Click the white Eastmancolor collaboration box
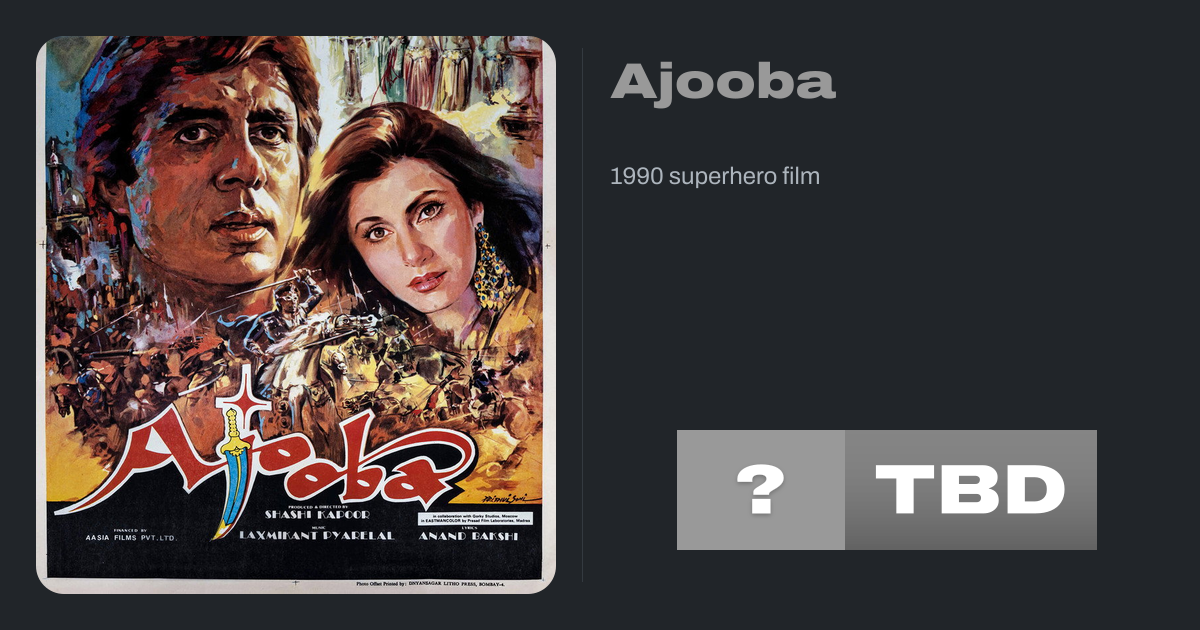 (476, 517)
